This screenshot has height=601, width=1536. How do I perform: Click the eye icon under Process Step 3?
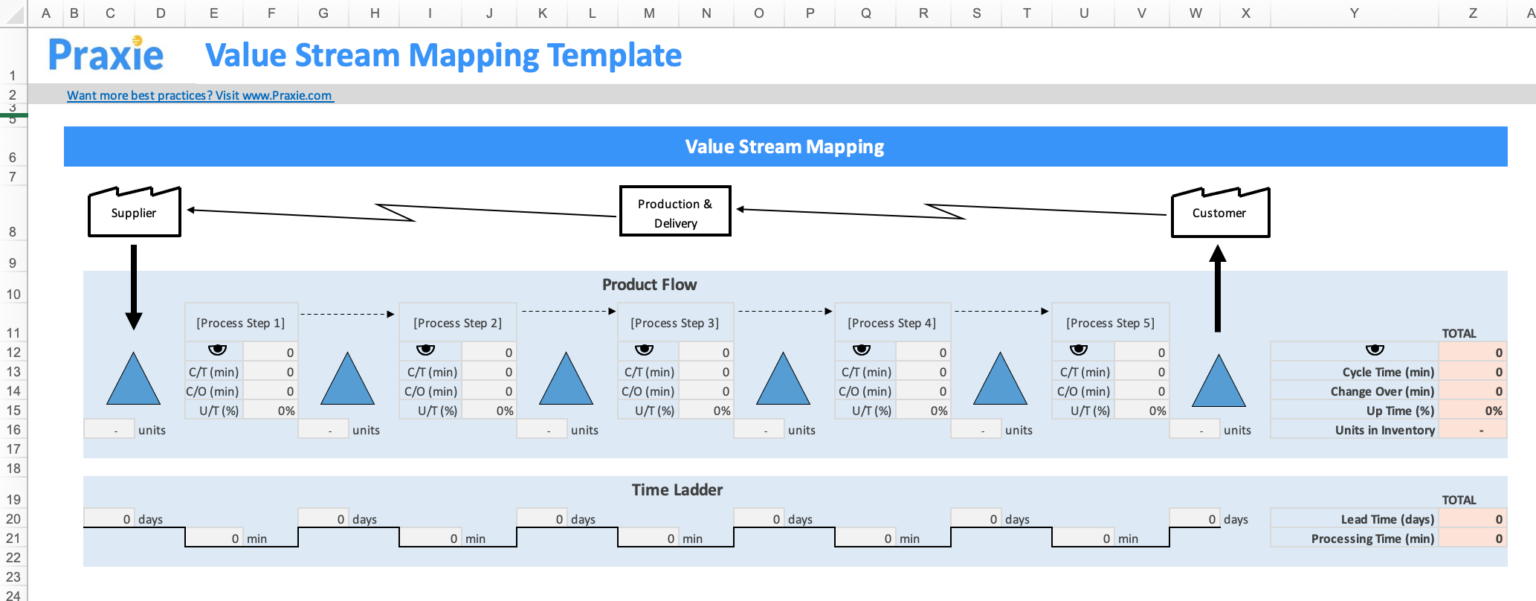644,350
